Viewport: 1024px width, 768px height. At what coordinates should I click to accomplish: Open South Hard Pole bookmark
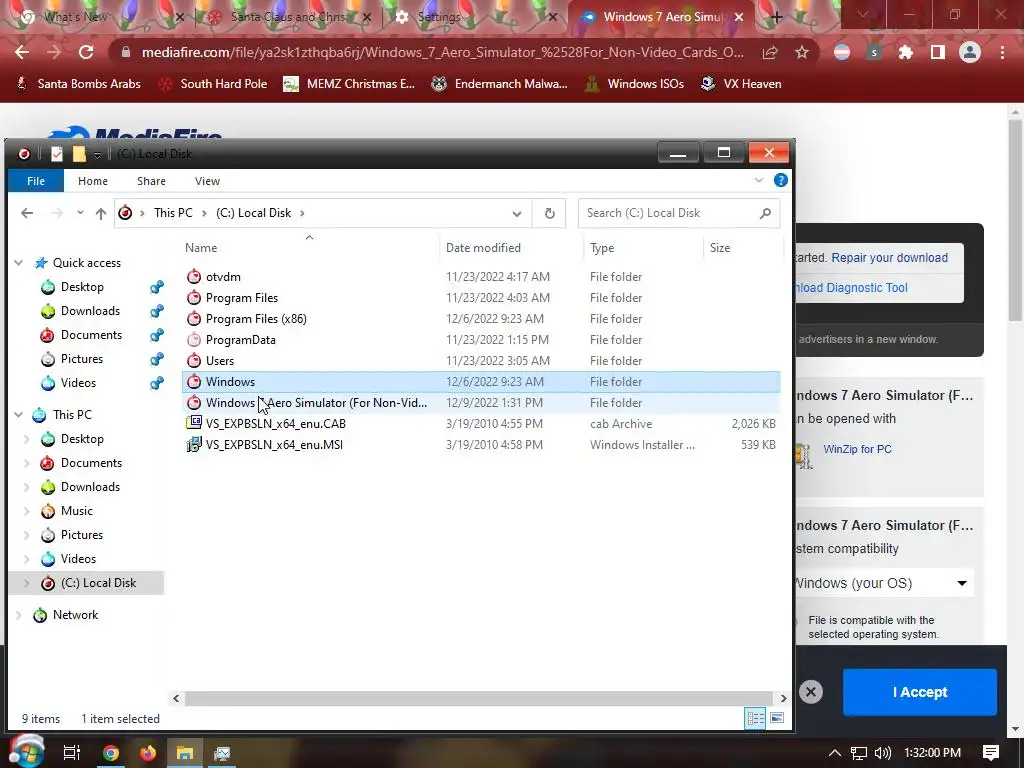coord(213,84)
